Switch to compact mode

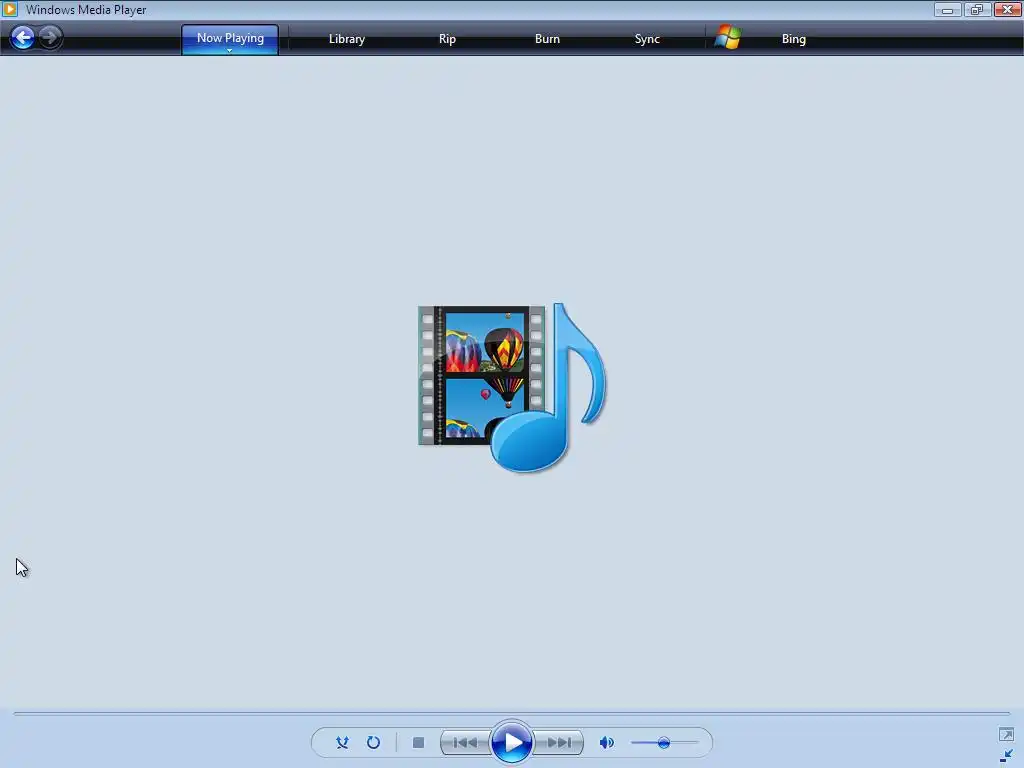(x=1006, y=756)
